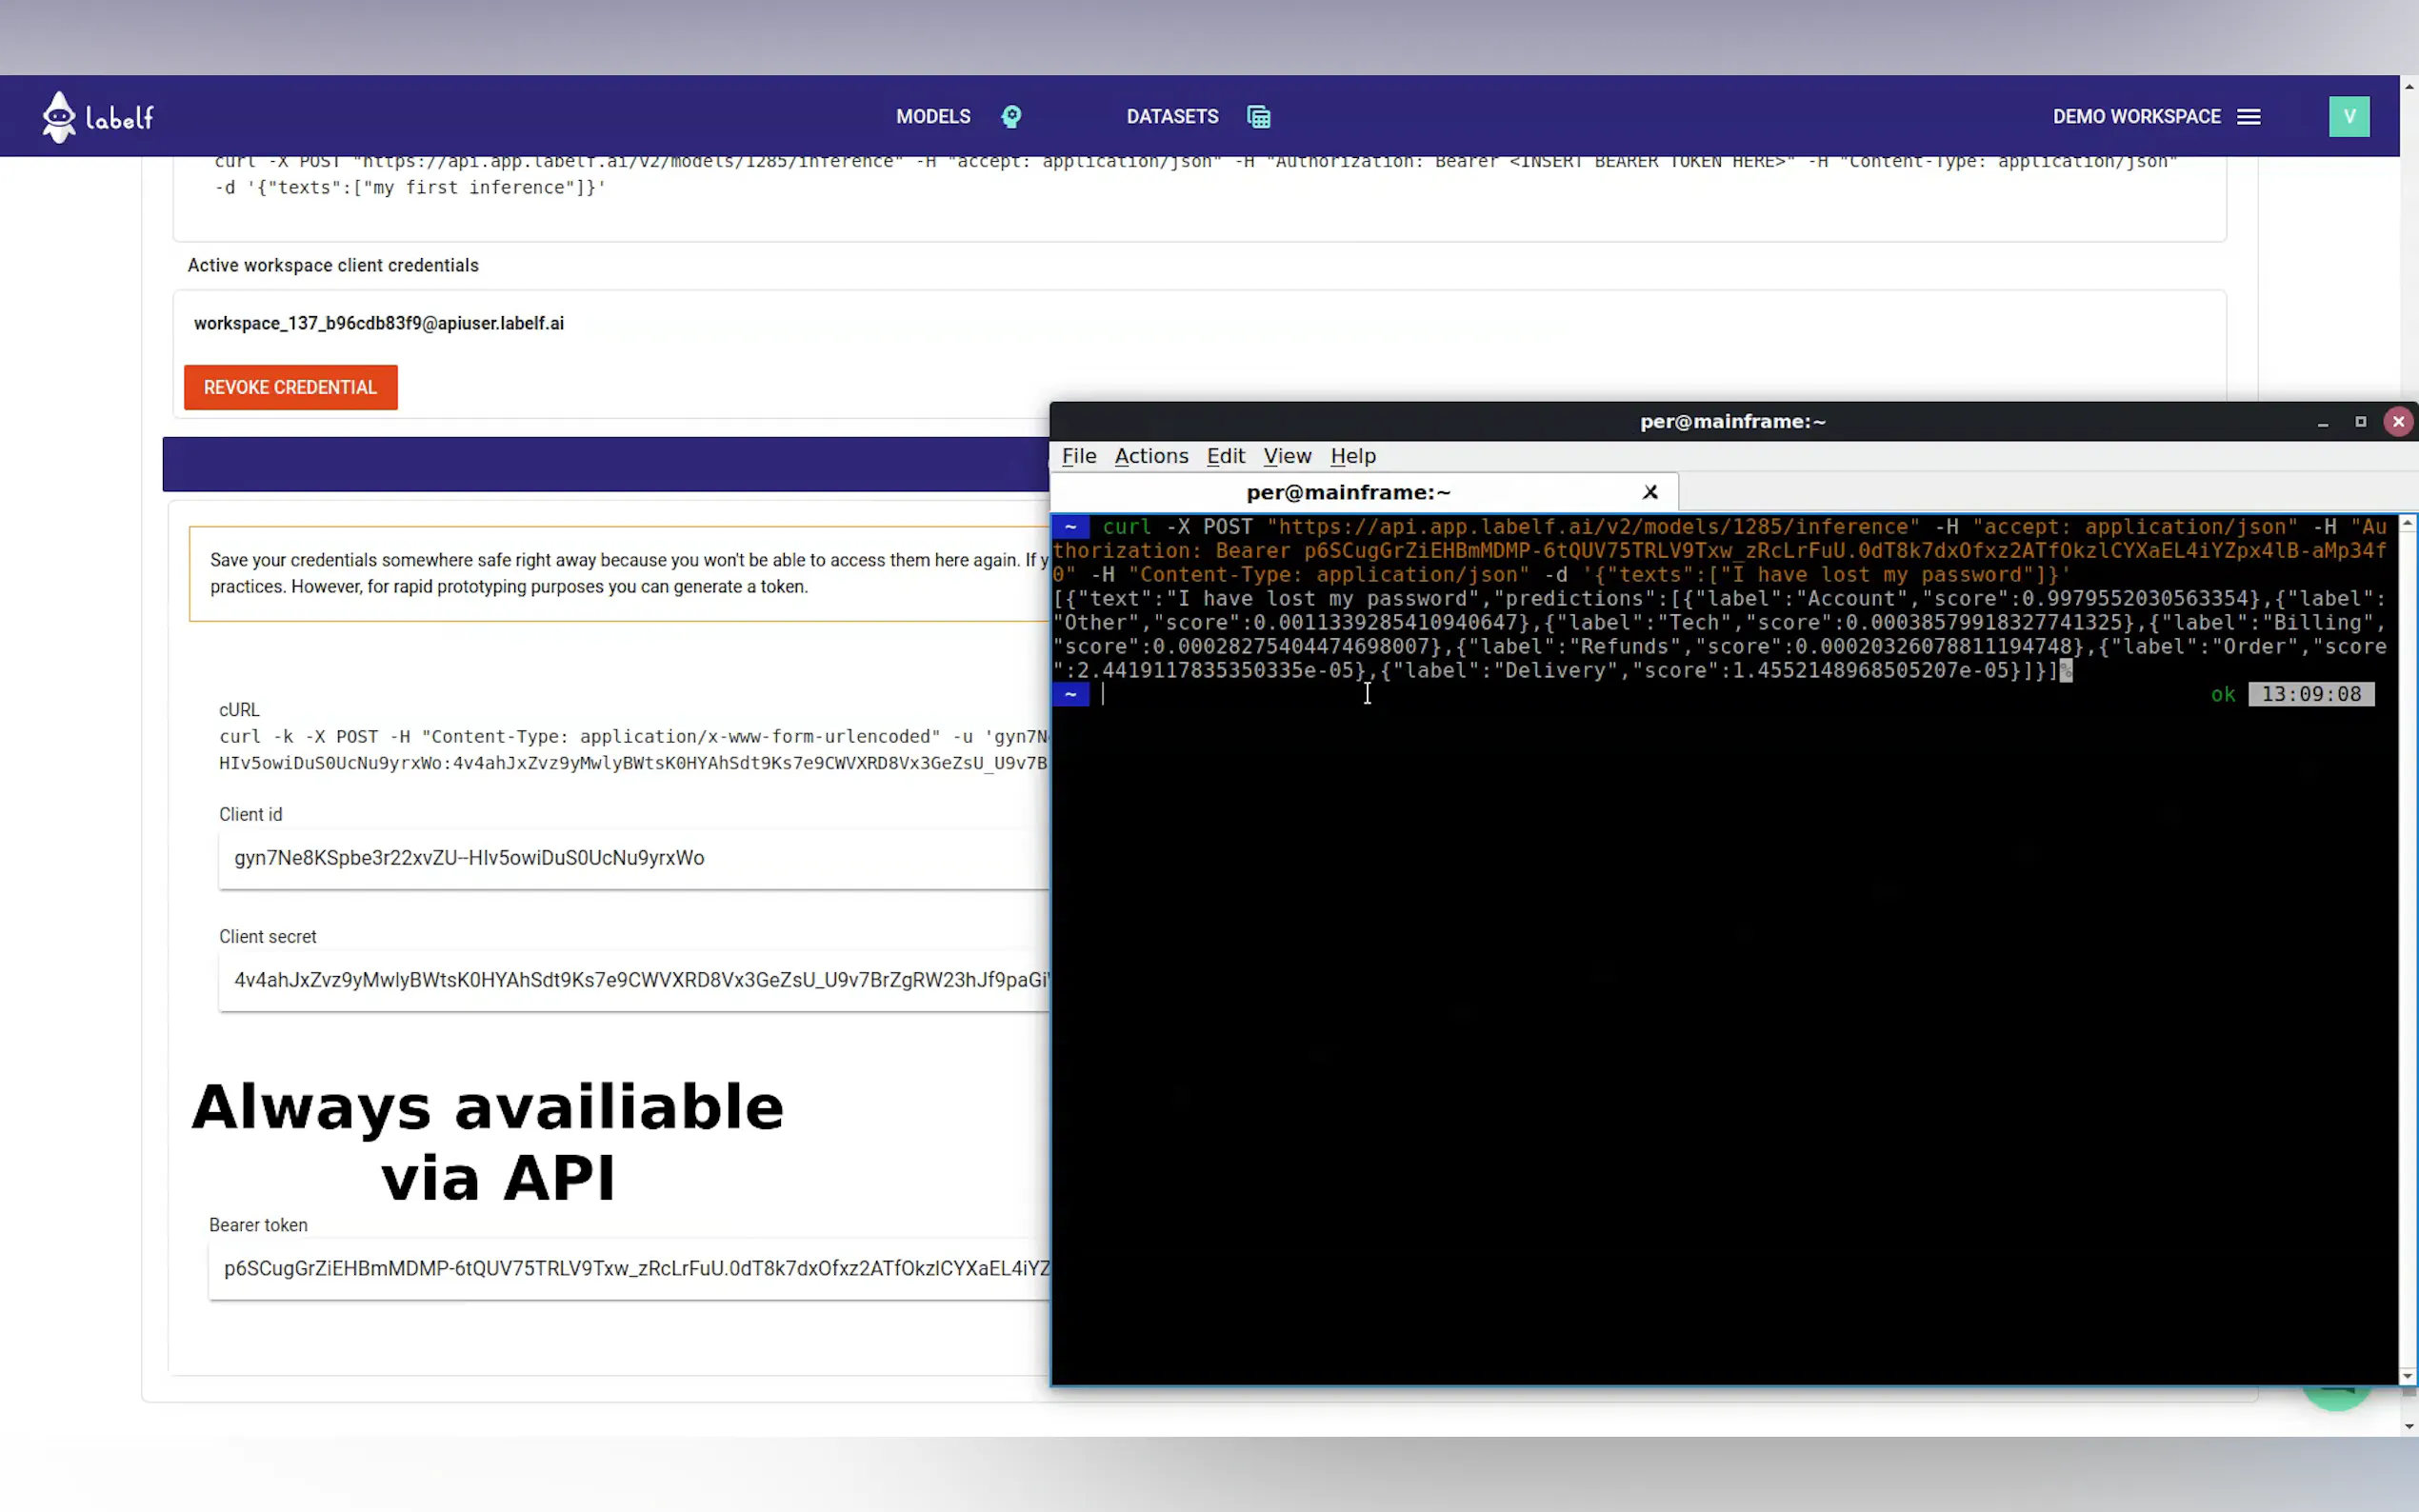The height and width of the screenshot is (1512, 2419).
Task: Click into the Bearer token field
Action: (x=630, y=1268)
